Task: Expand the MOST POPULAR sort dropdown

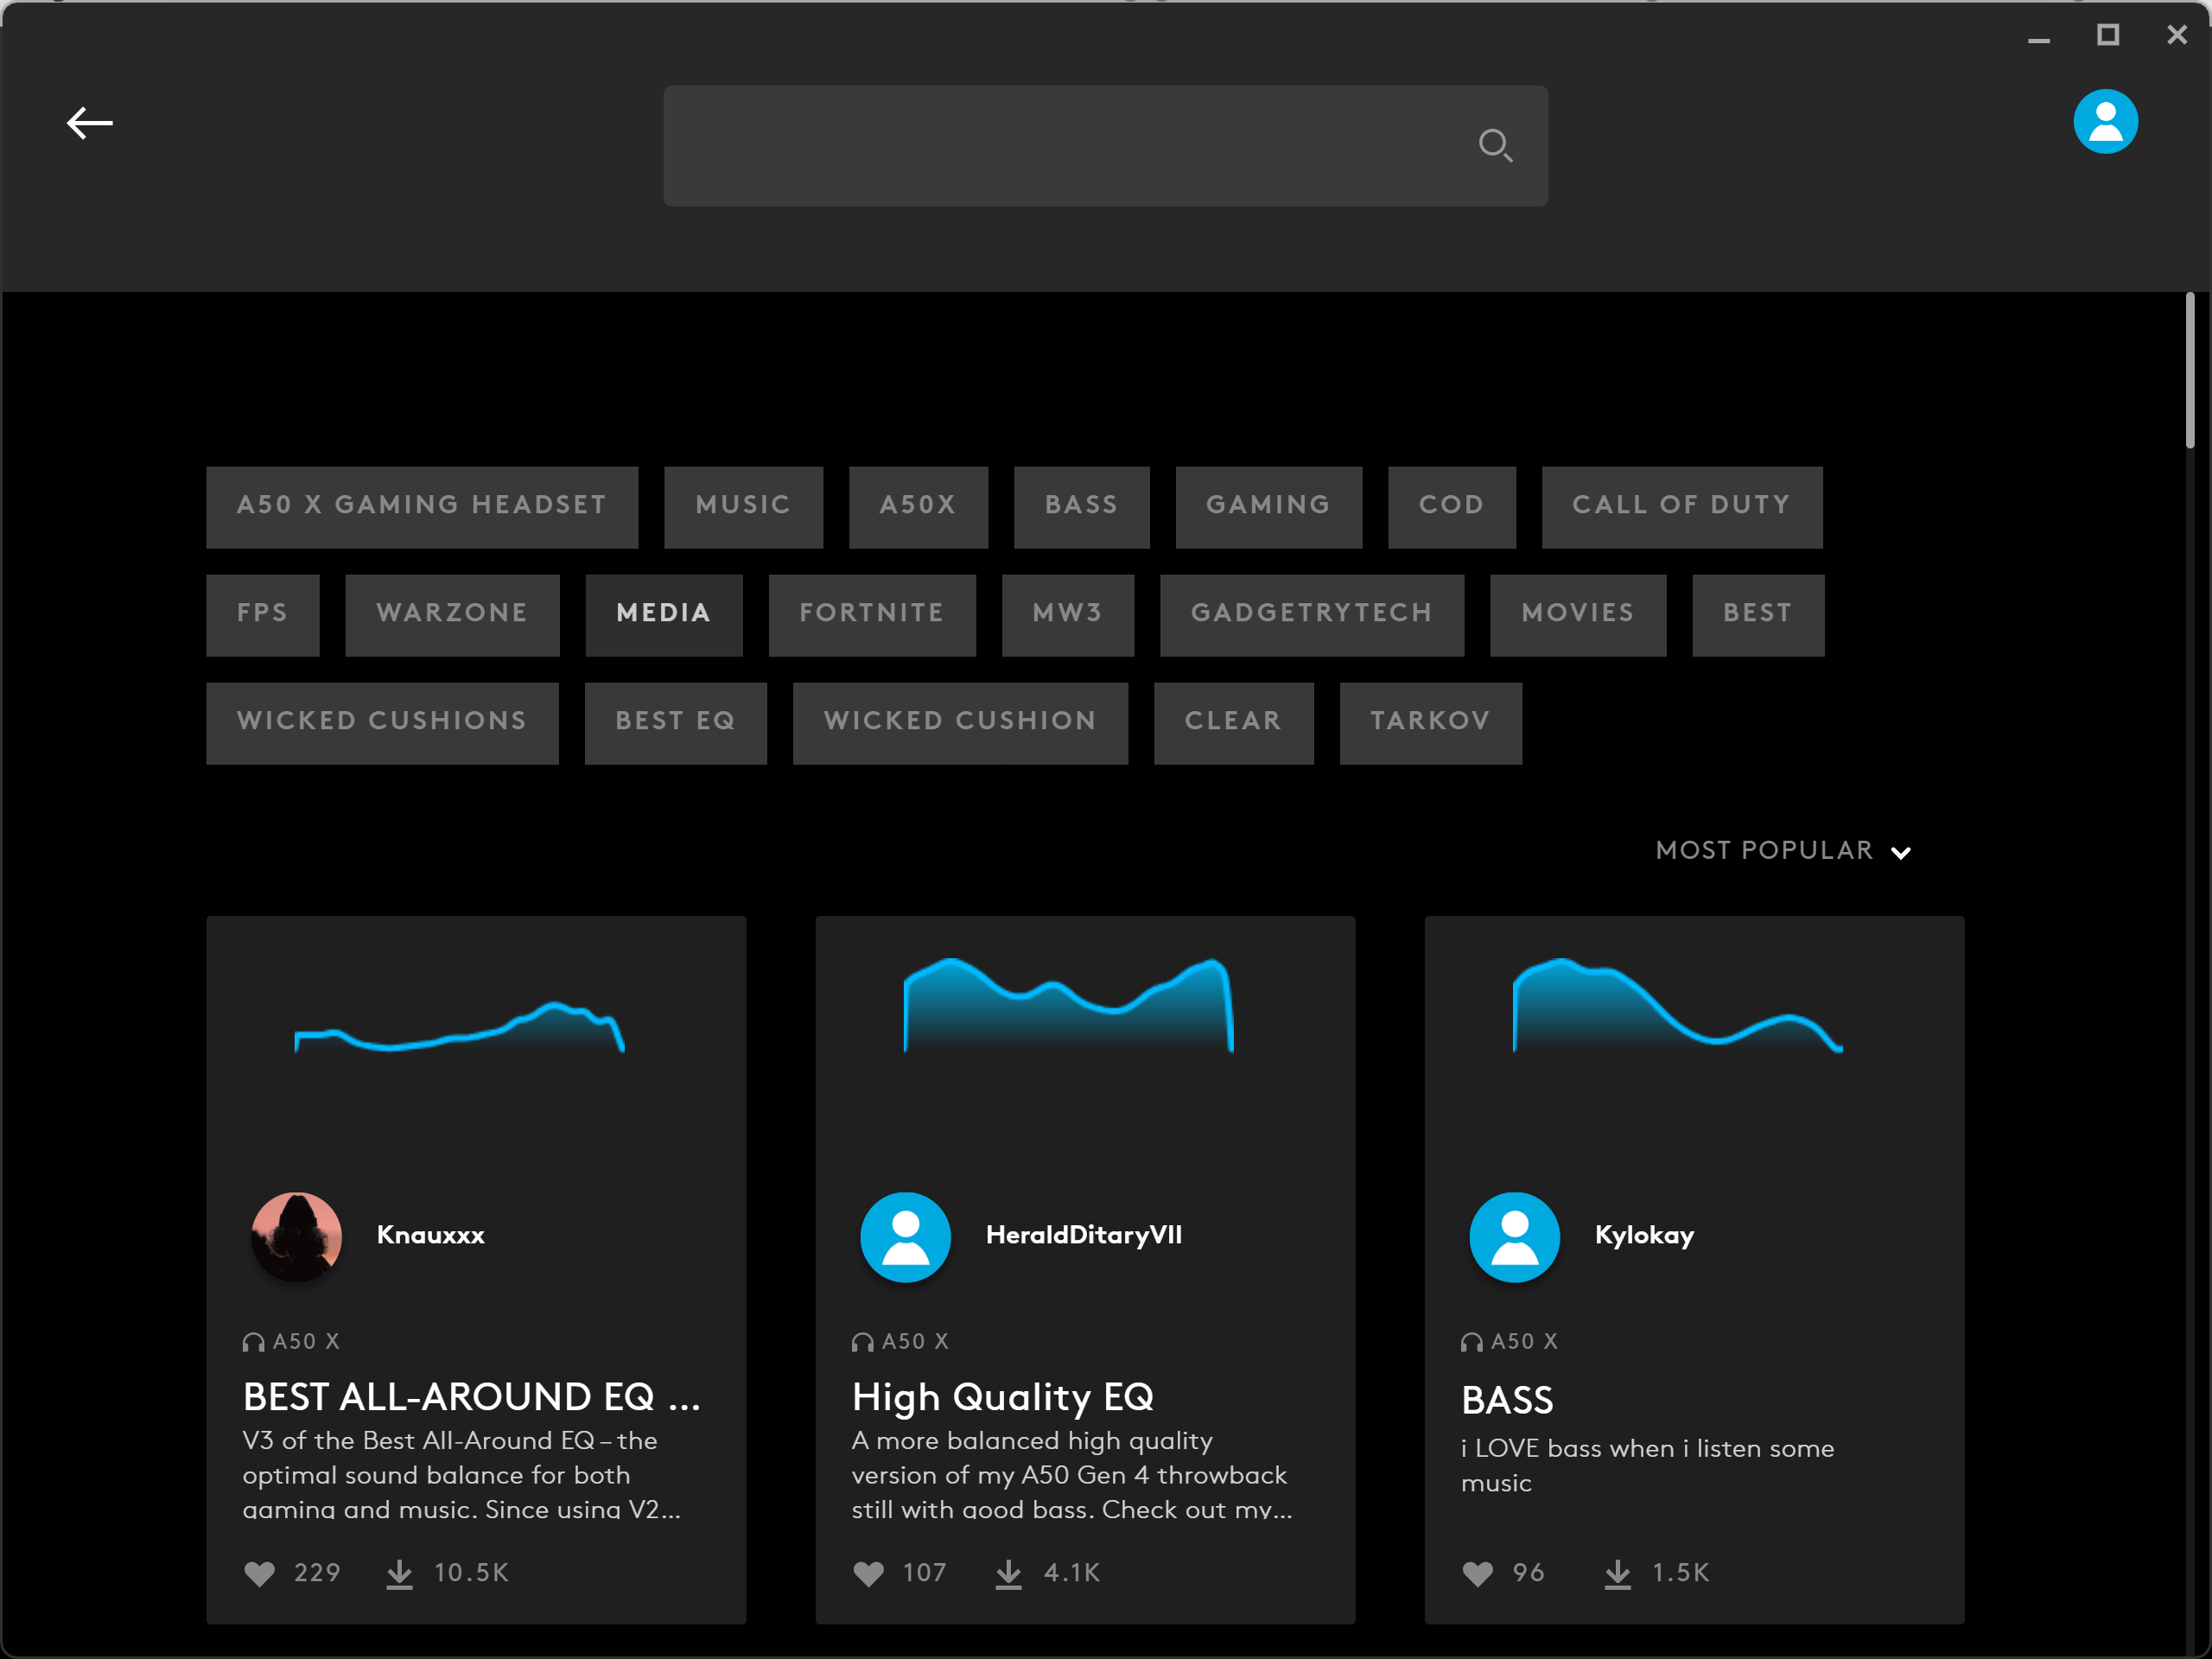Action: [x=1764, y=851]
